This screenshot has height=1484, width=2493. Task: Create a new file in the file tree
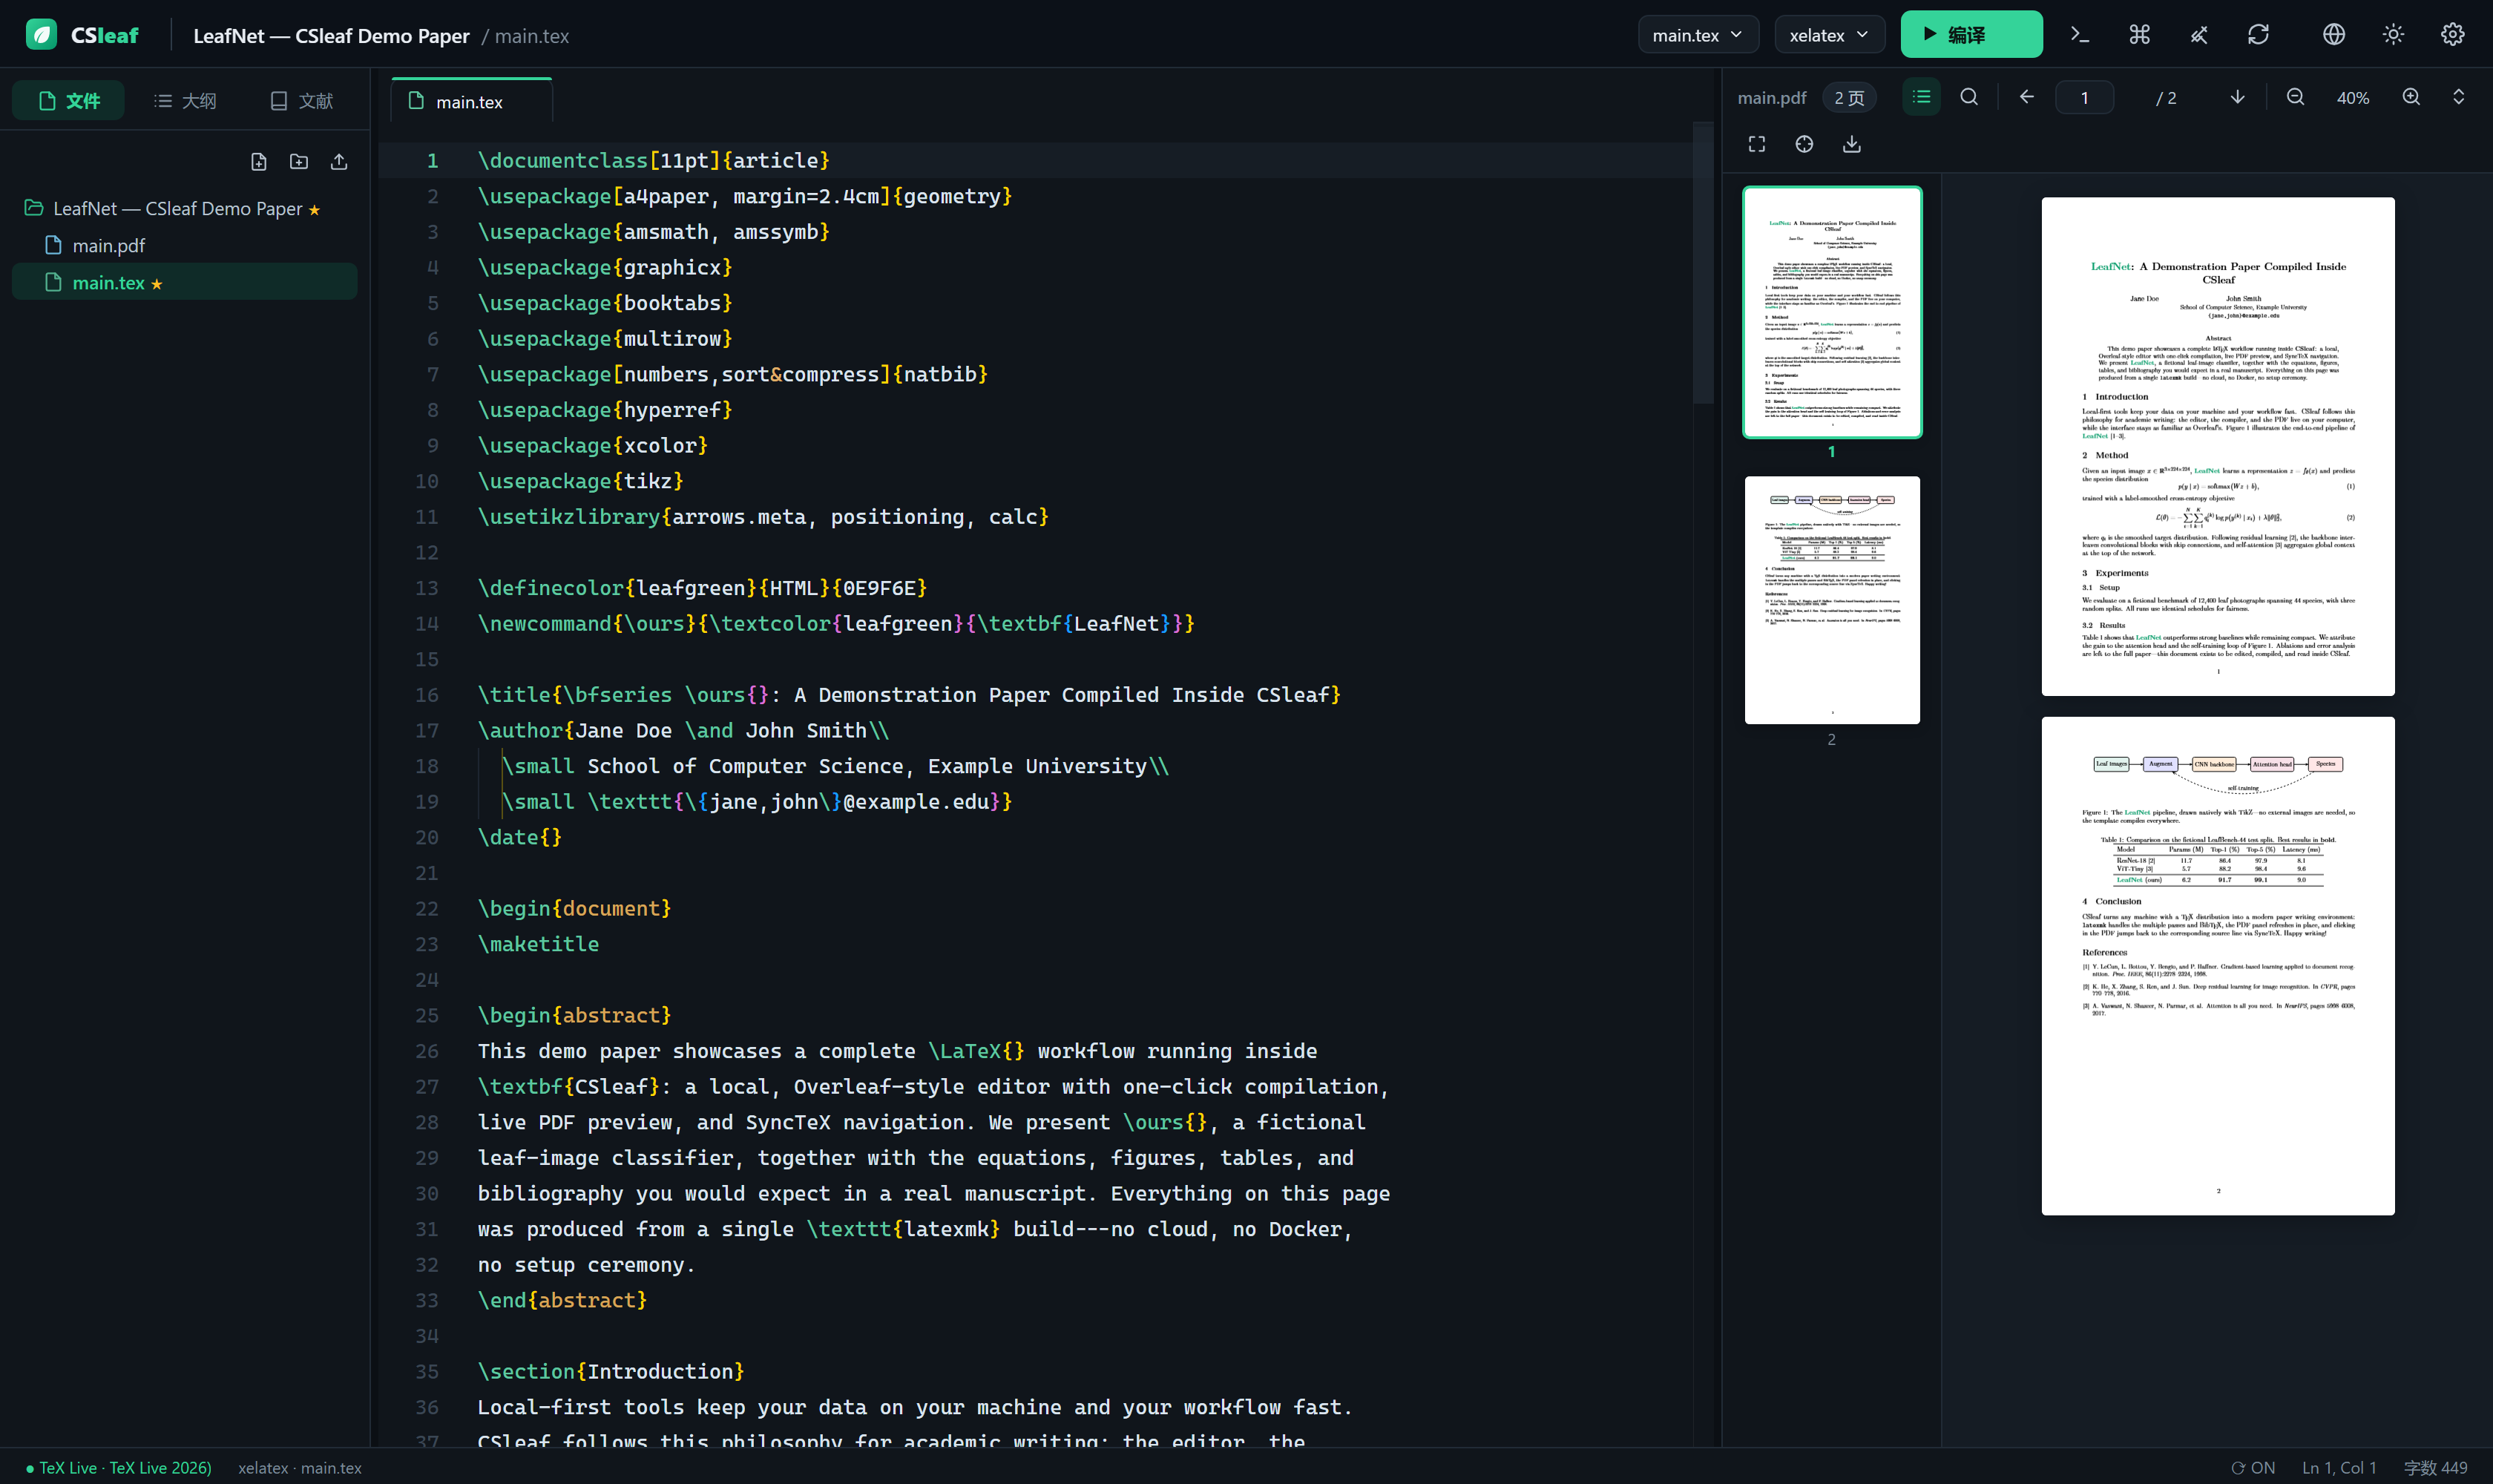(x=259, y=162)
